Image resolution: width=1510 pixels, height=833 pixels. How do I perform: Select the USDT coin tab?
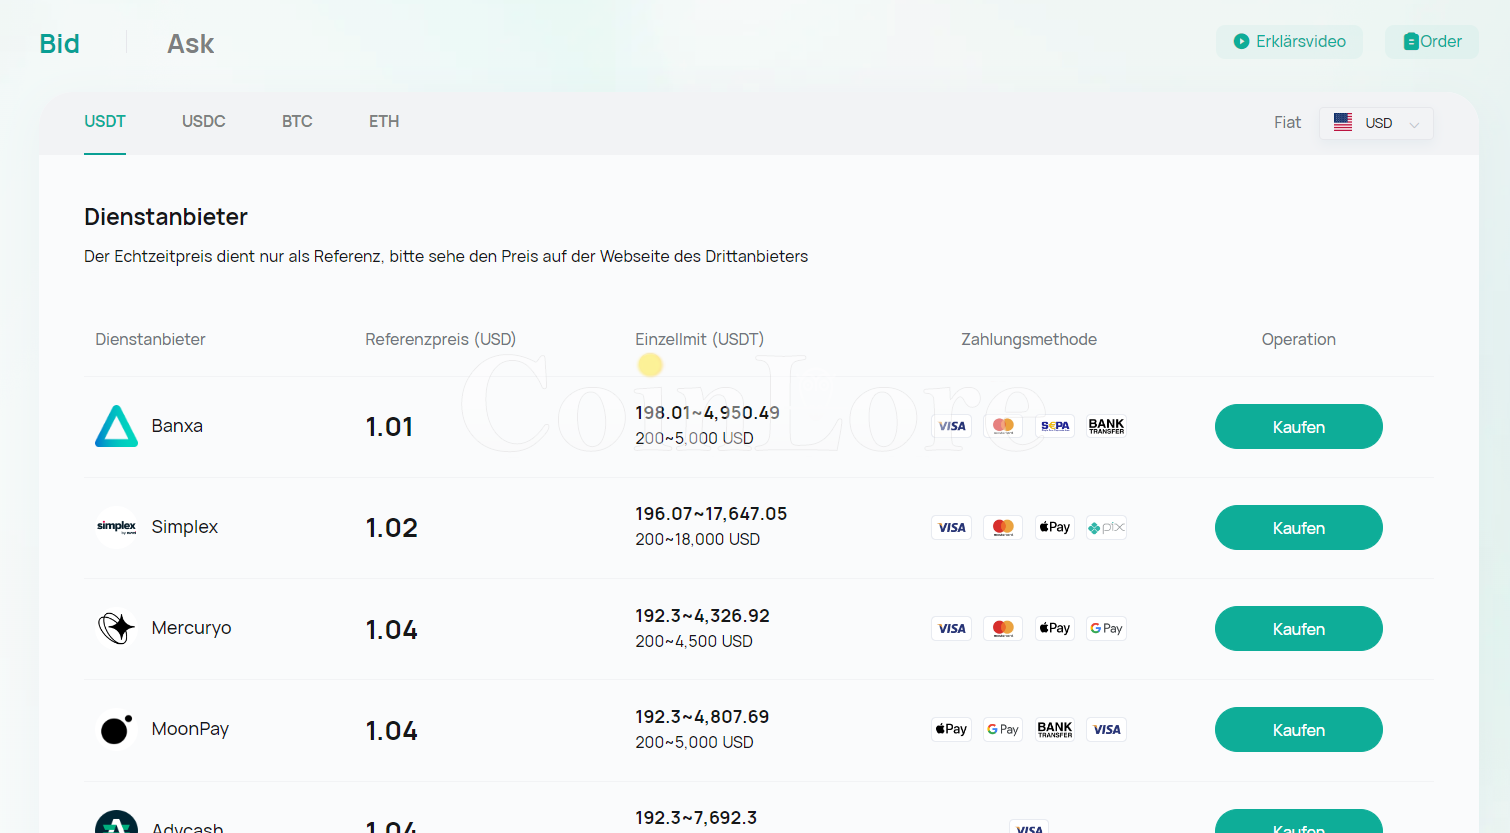pos(105,121)
